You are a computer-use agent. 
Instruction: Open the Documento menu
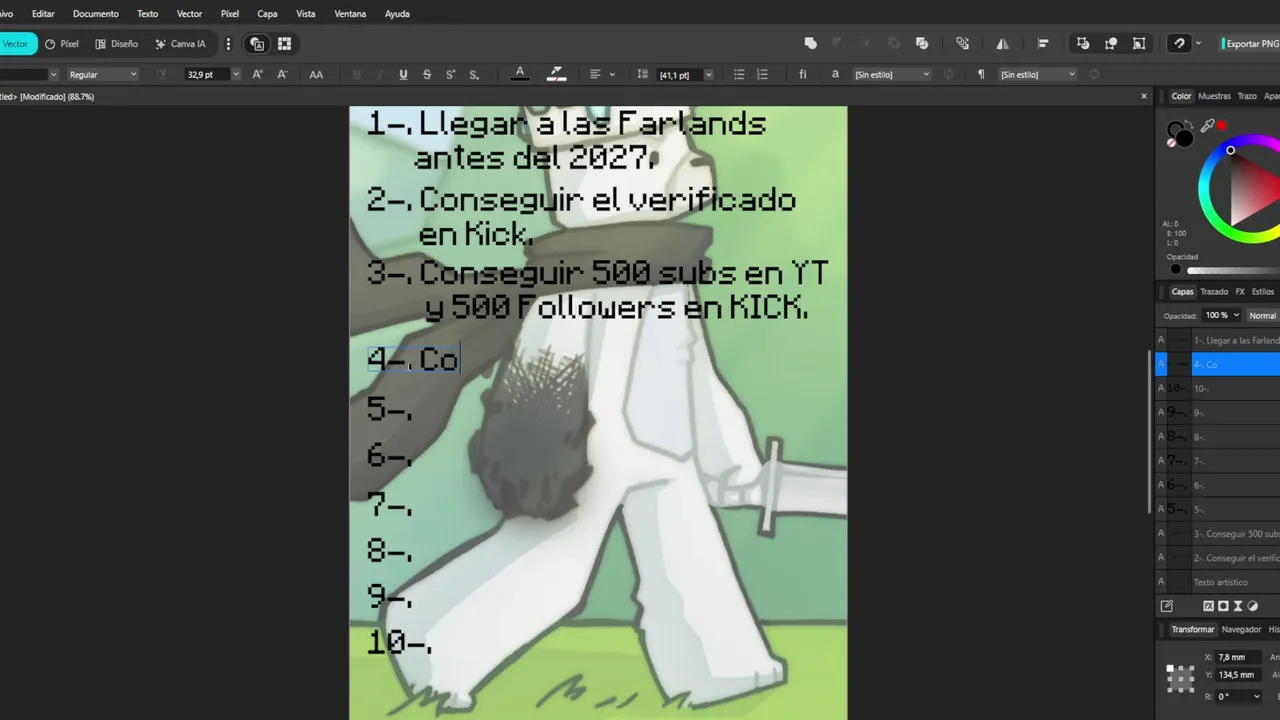tap(96, 14)
